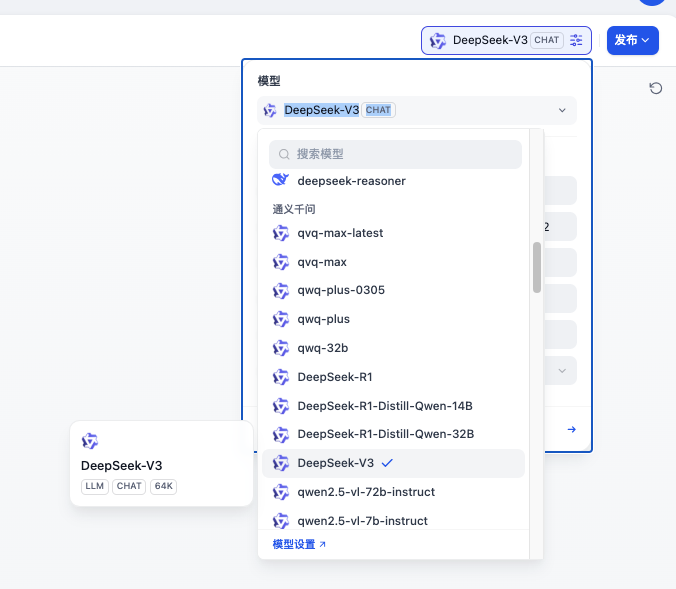Click the magnifier icon in model search
This screenshot has width=676, height=589.
click(x=284, y=154)
